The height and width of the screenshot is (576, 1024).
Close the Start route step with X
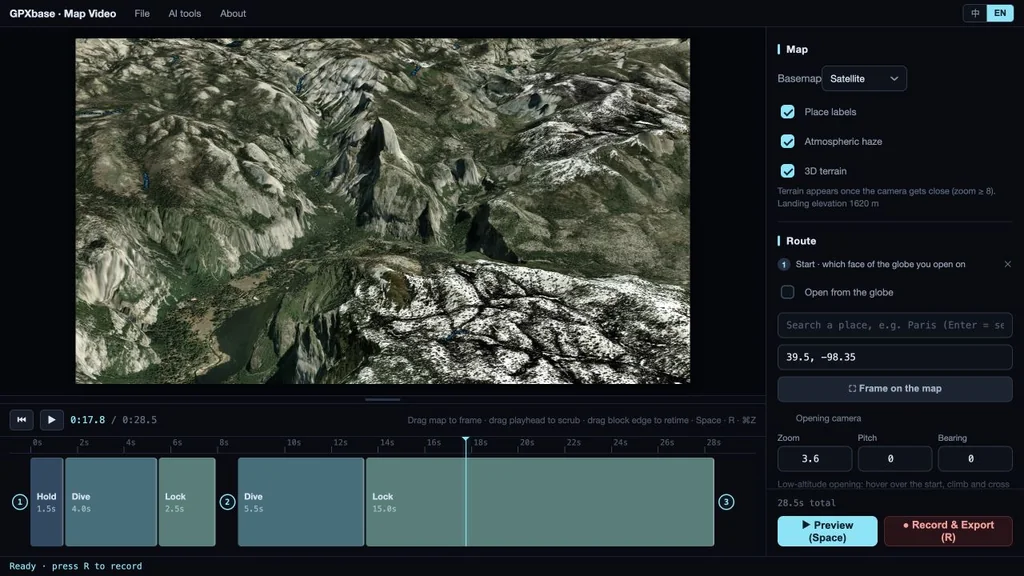pyautogui.click(x=1008, y=264)
